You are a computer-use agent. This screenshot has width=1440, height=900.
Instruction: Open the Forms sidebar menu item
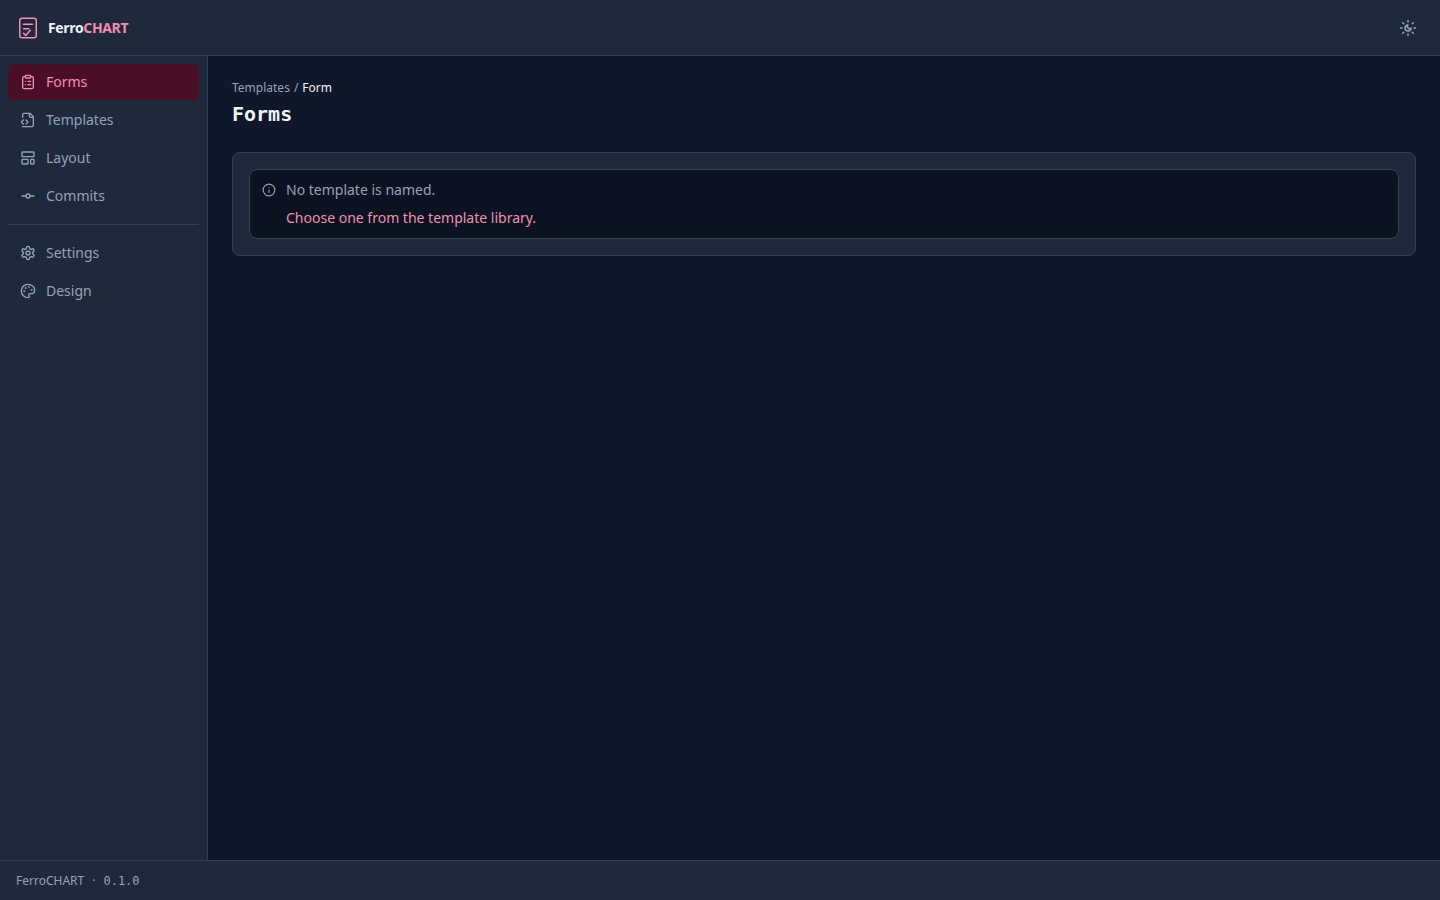104,82
